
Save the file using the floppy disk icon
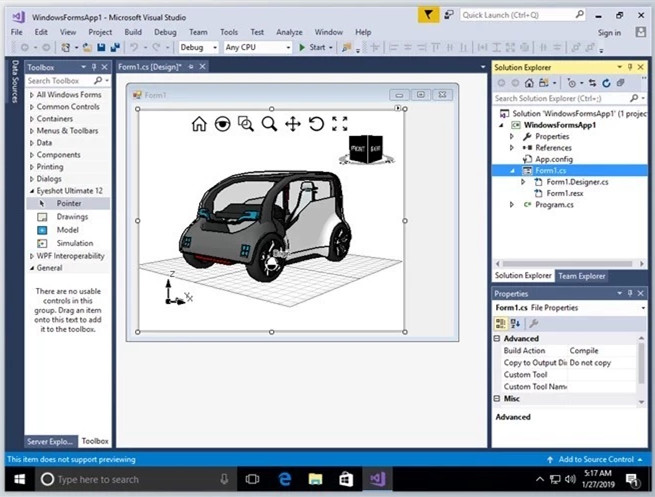(x=101, y=47)
